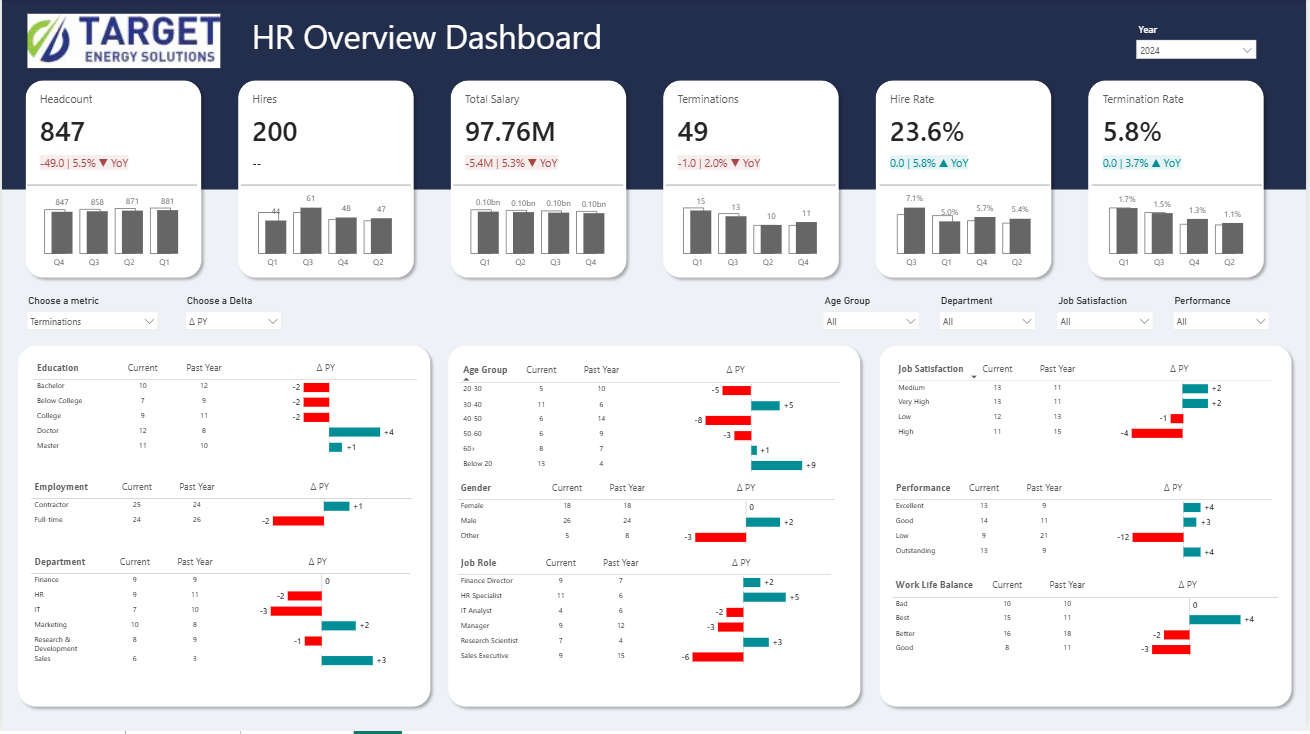1310x734 pixels.
Task: Sort by the Job Role column header
Action: click(480, 563)
